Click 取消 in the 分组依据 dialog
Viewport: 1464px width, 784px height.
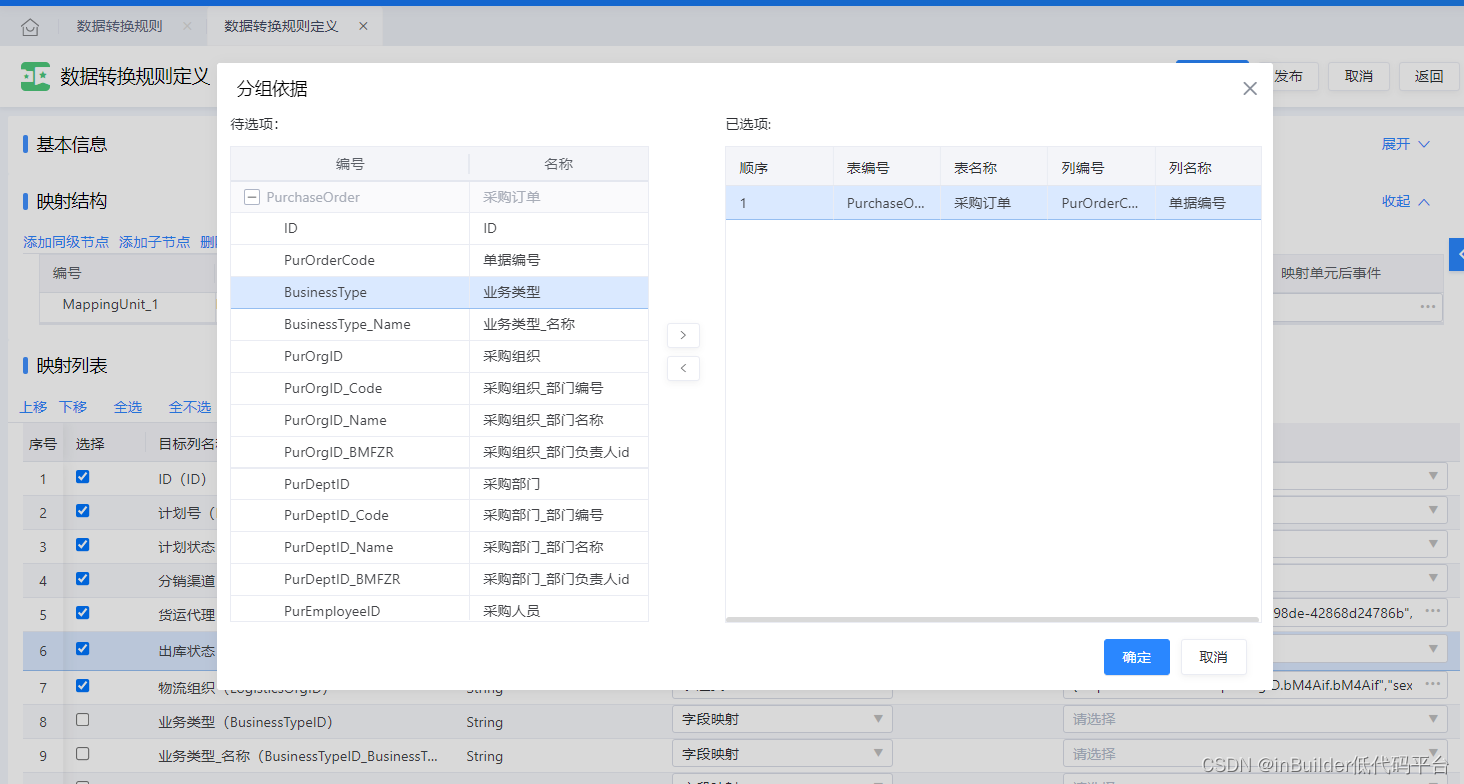(1213, 657)
